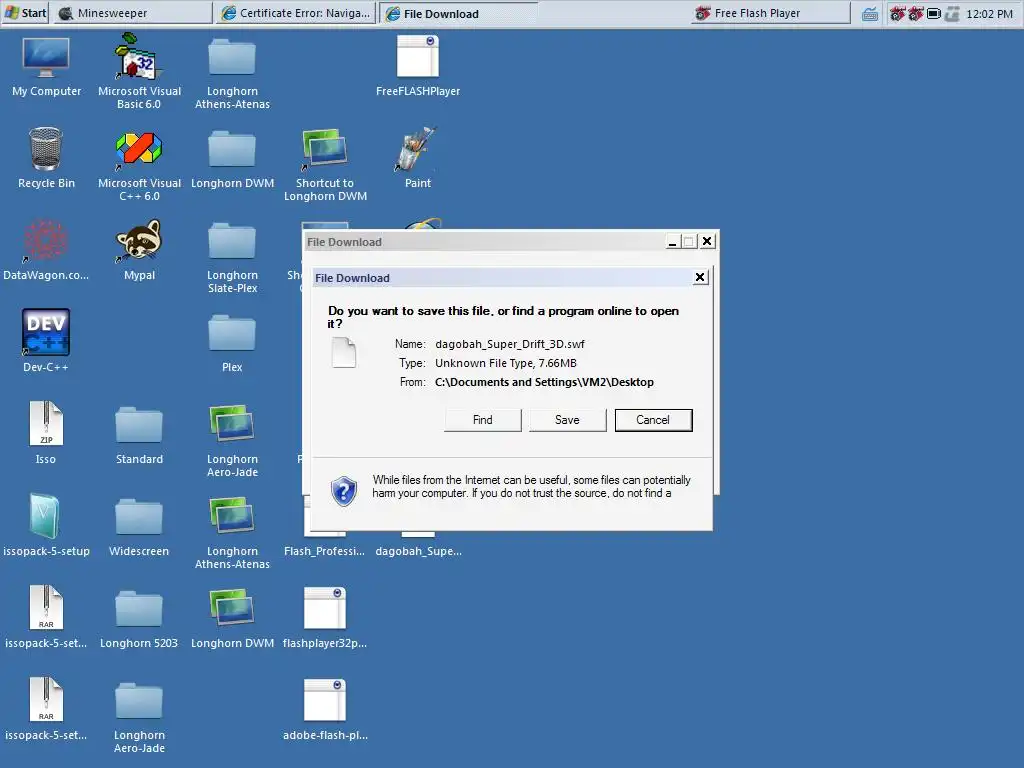
Task: Click the Find button in File Download
Action: click(483, 420)
